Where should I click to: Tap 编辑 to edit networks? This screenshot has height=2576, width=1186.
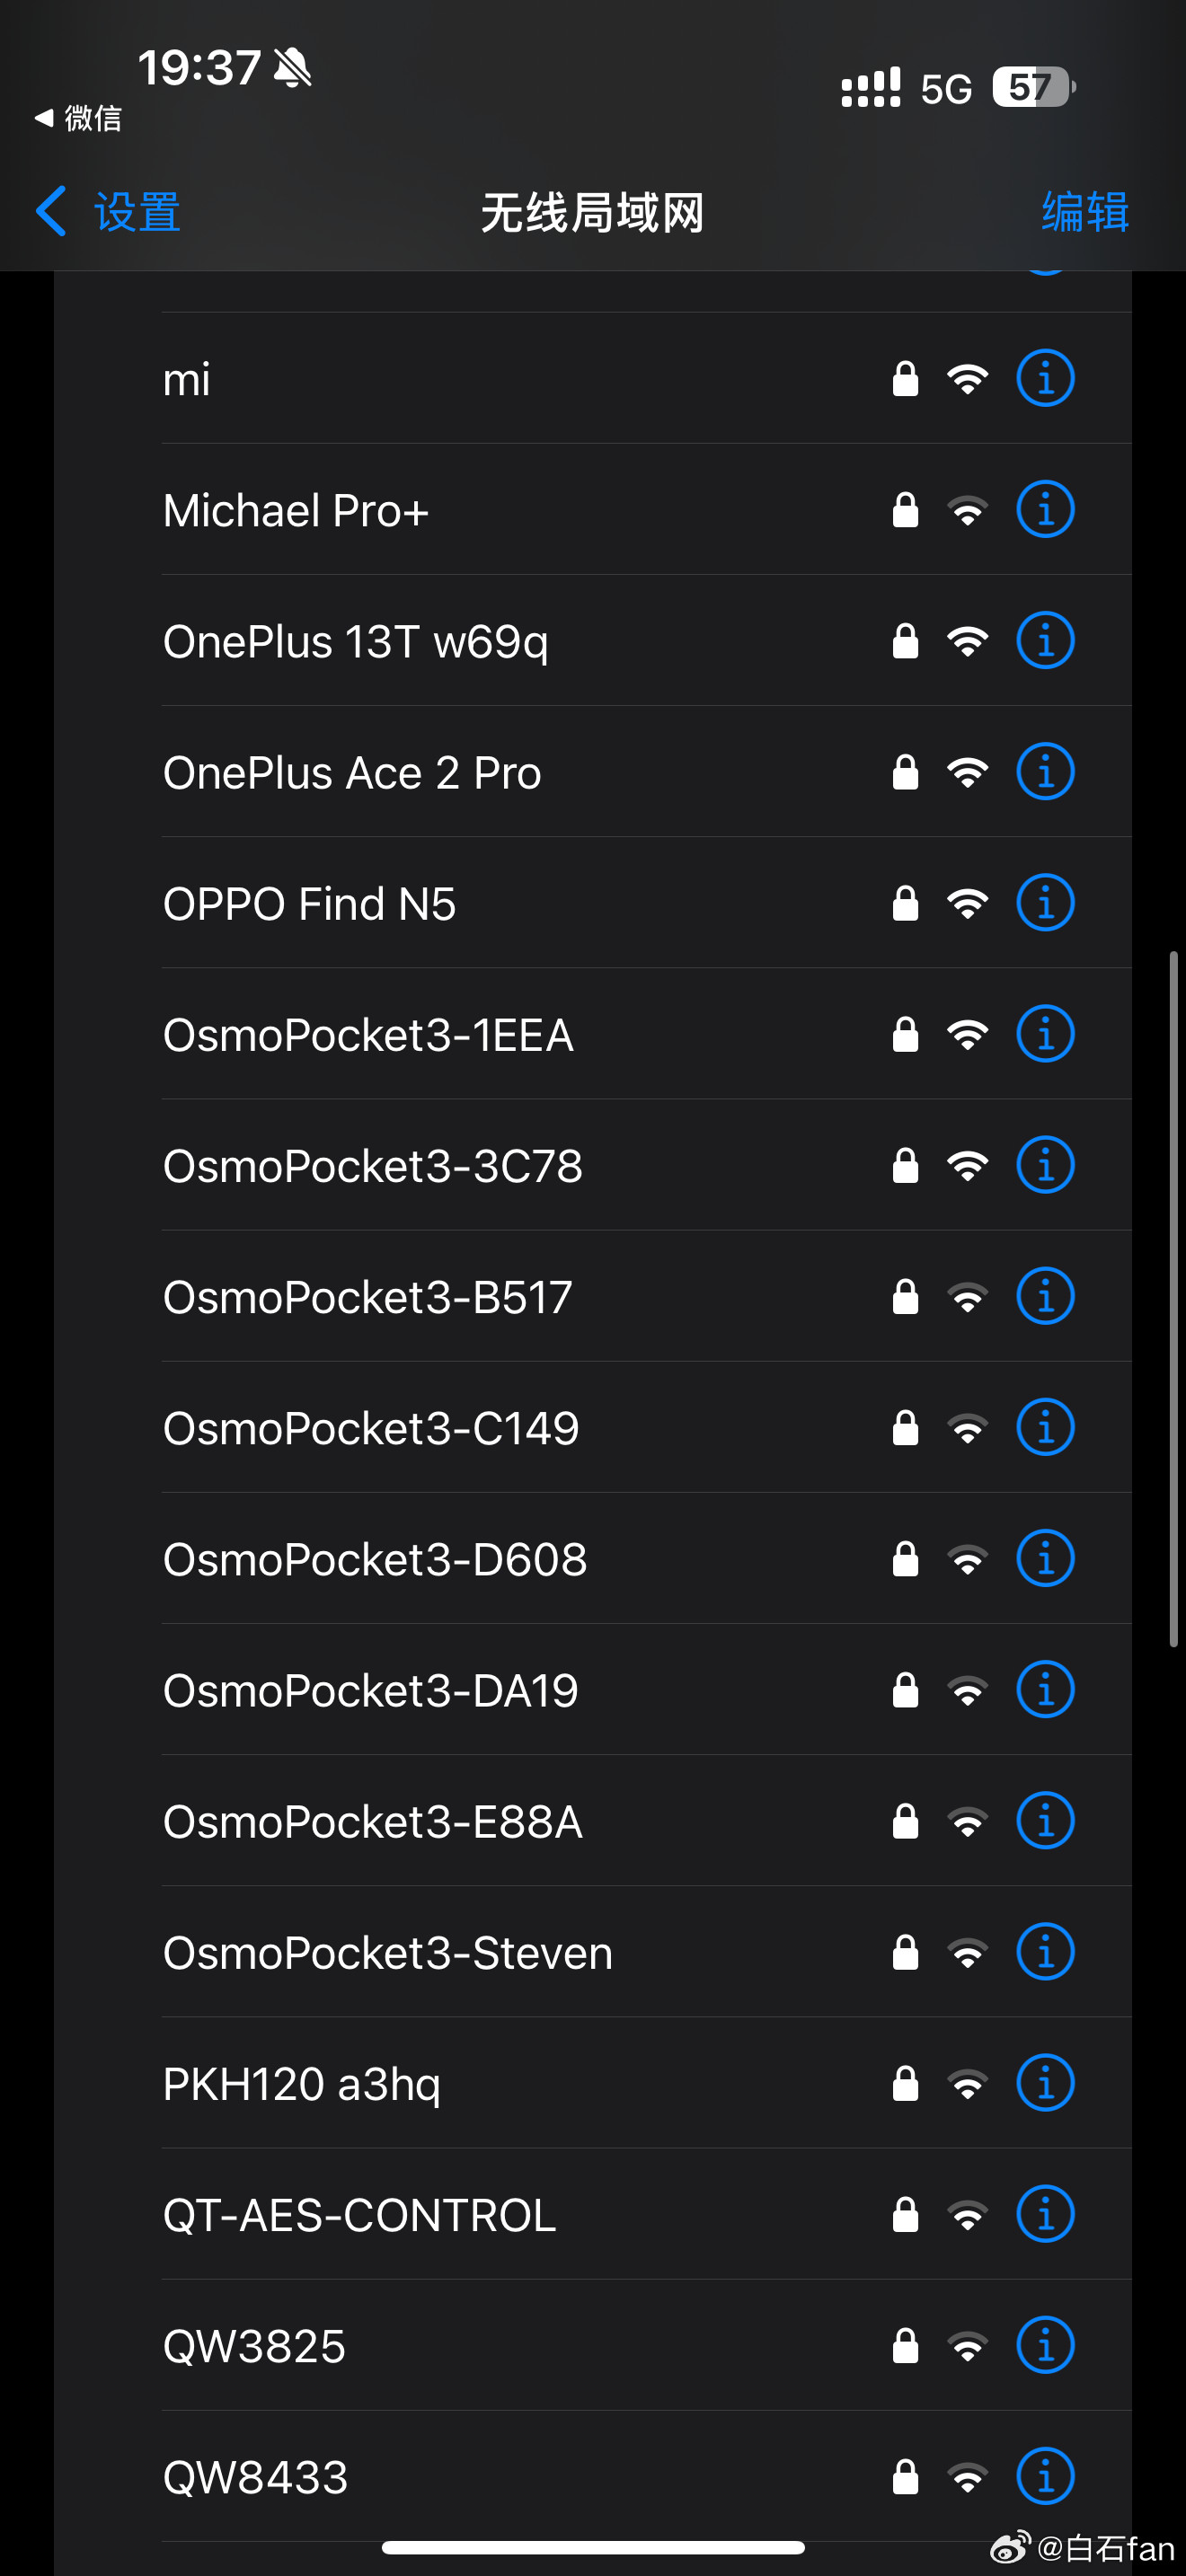[1085, 212]
